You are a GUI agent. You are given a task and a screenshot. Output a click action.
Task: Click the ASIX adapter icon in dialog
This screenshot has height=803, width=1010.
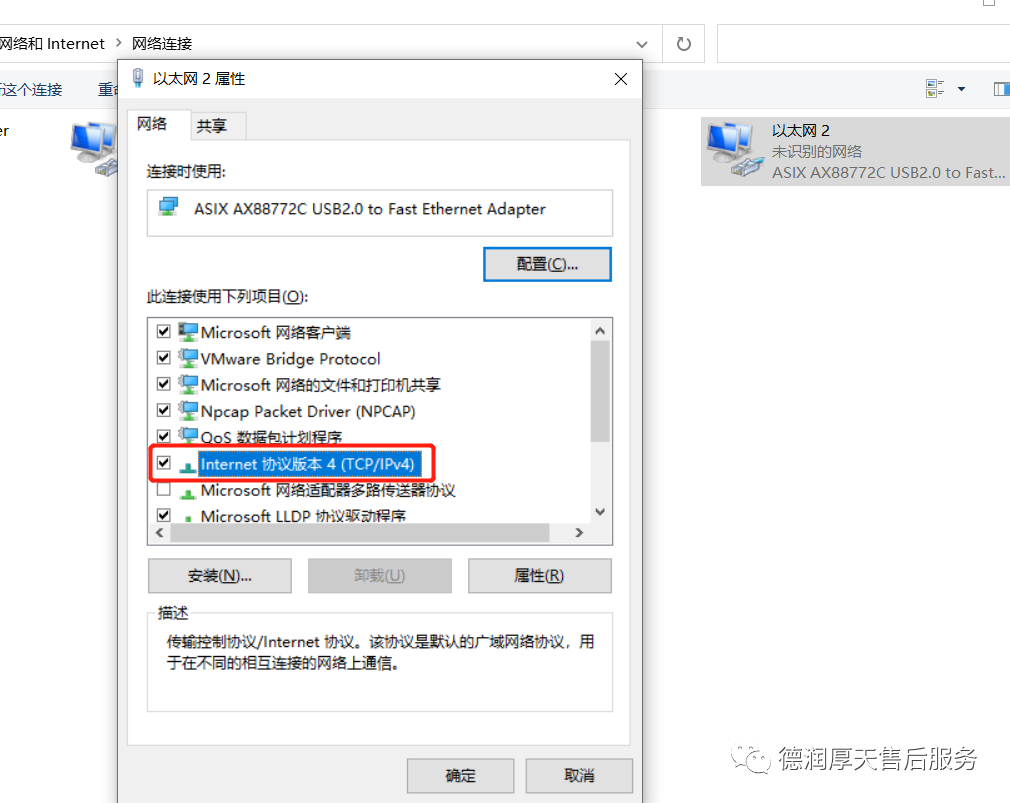[169, 207]
